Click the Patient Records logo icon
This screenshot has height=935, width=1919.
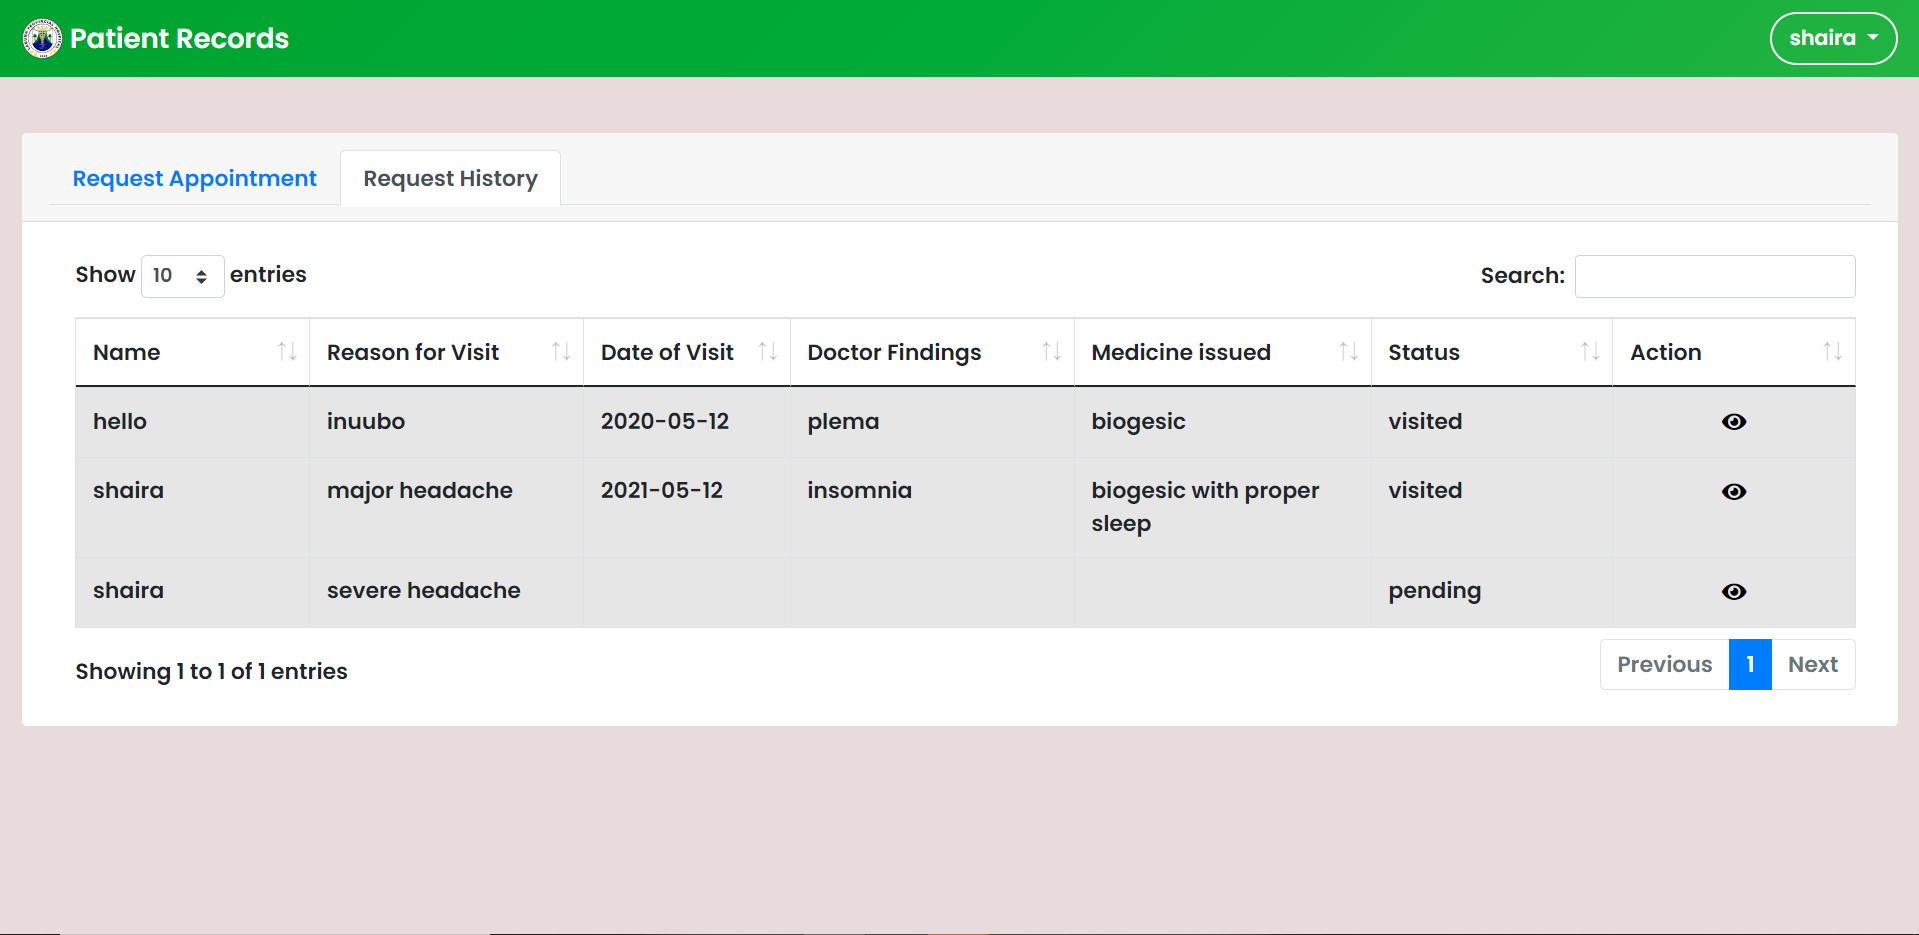(x=42, y=38)
